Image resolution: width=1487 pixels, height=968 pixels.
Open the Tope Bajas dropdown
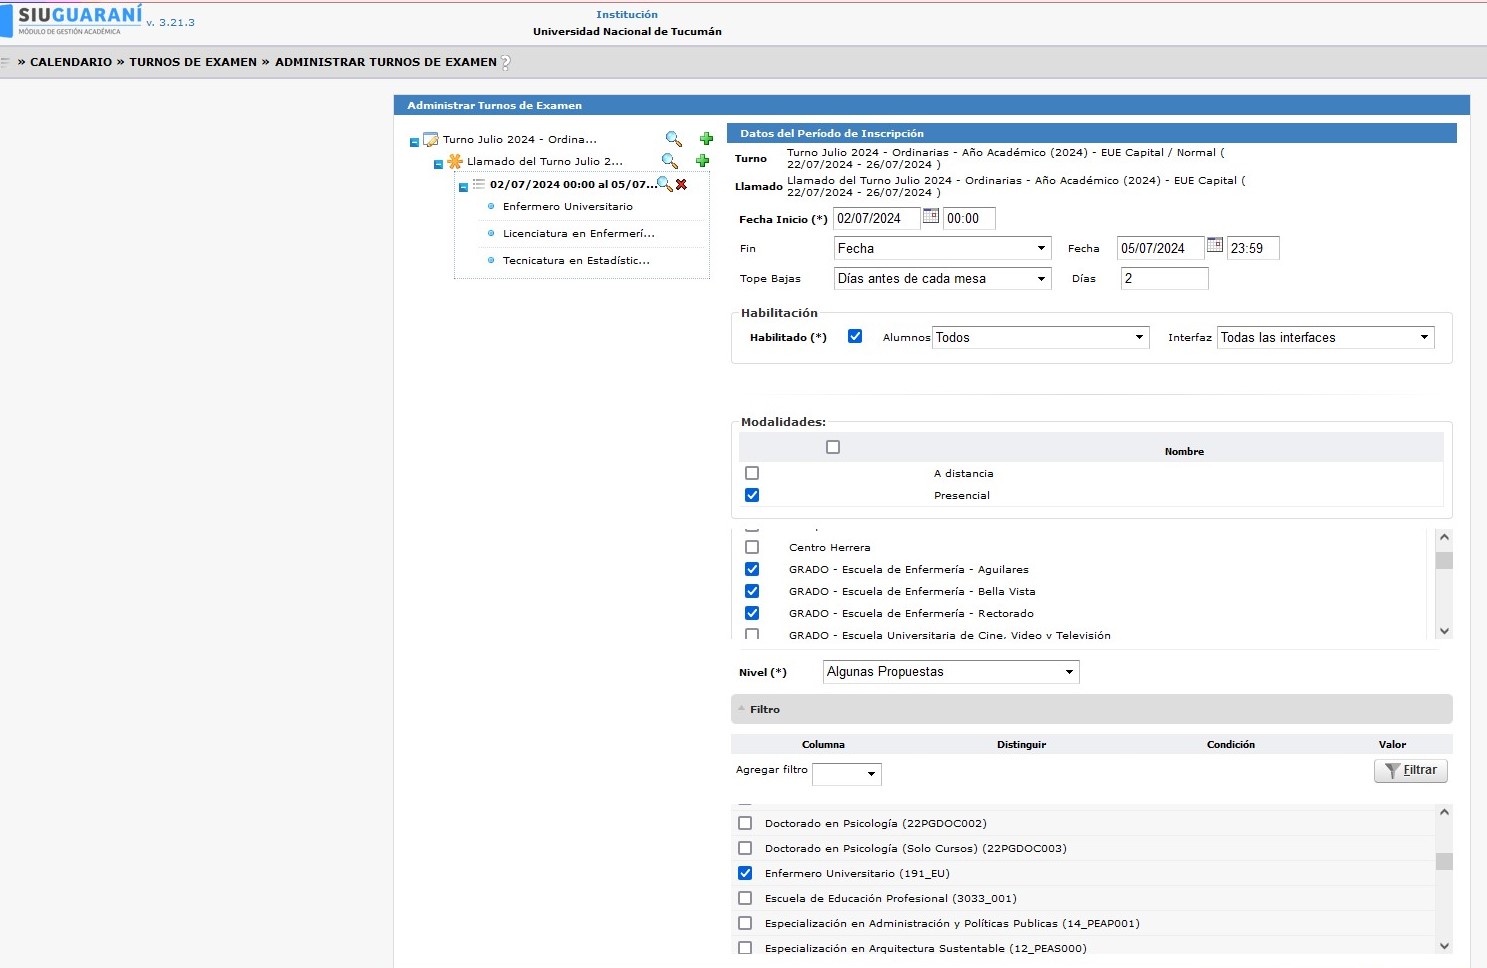[x=941, y=279]
